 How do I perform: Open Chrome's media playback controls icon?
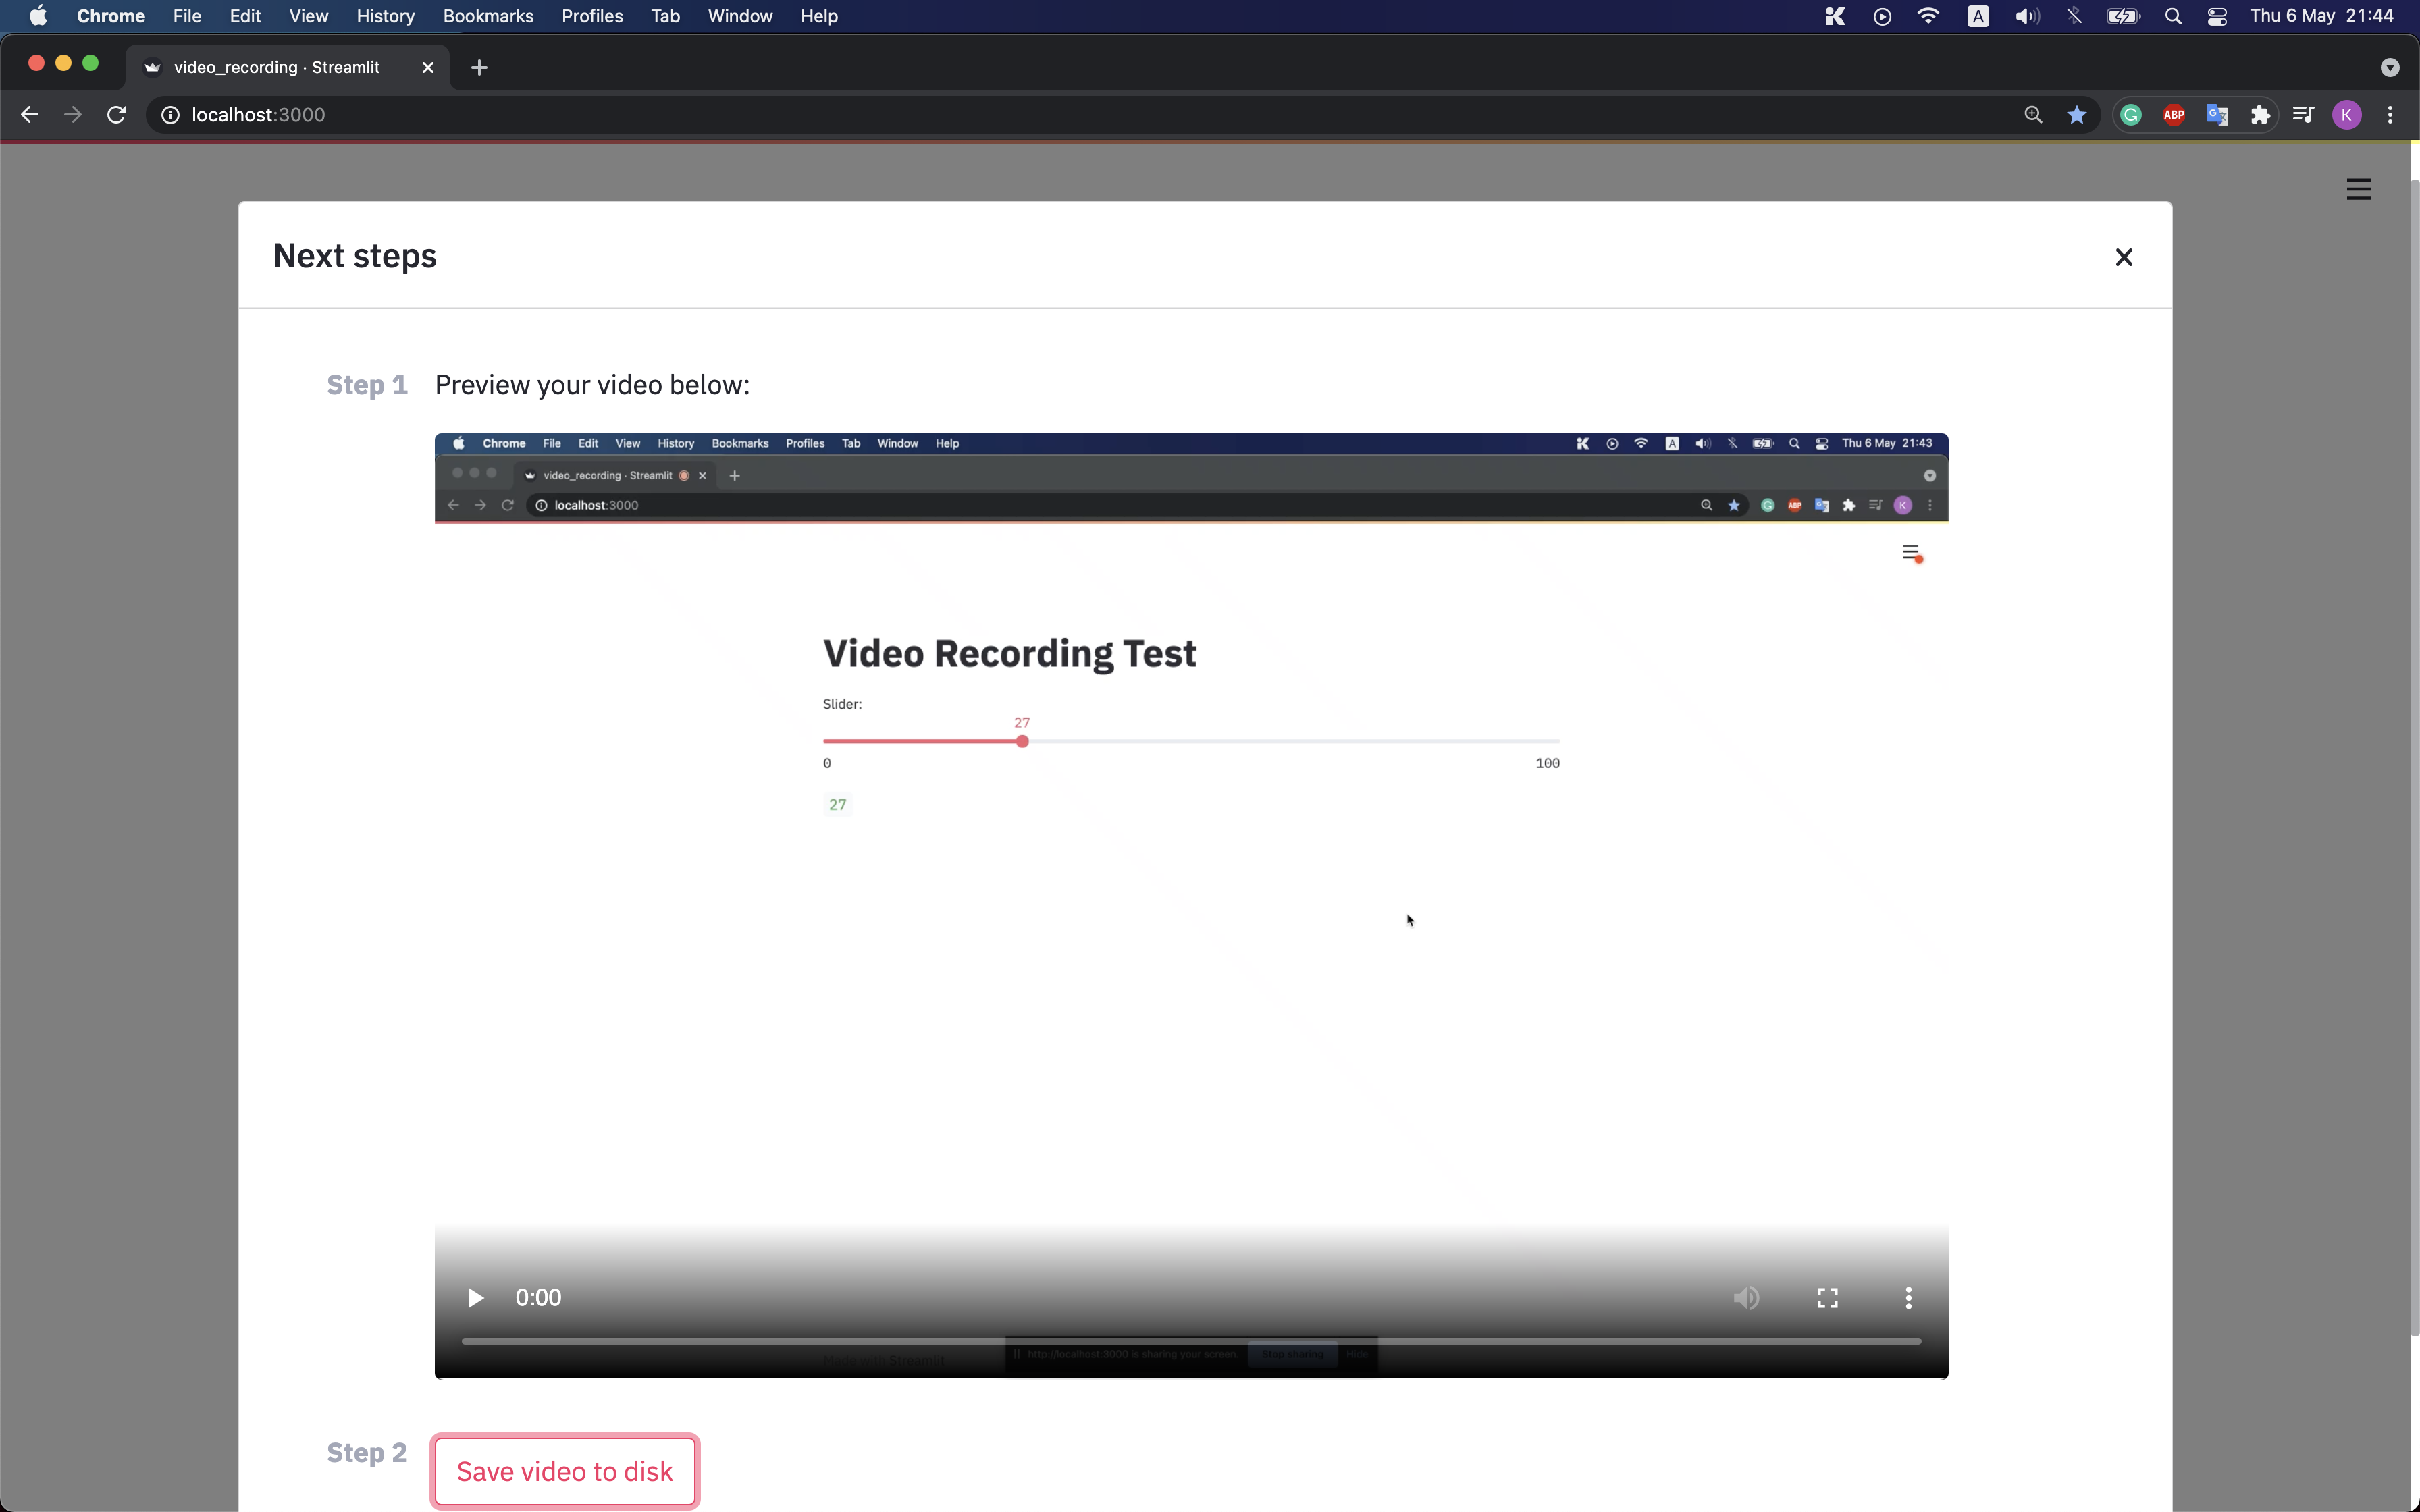tap(2303, 114)
